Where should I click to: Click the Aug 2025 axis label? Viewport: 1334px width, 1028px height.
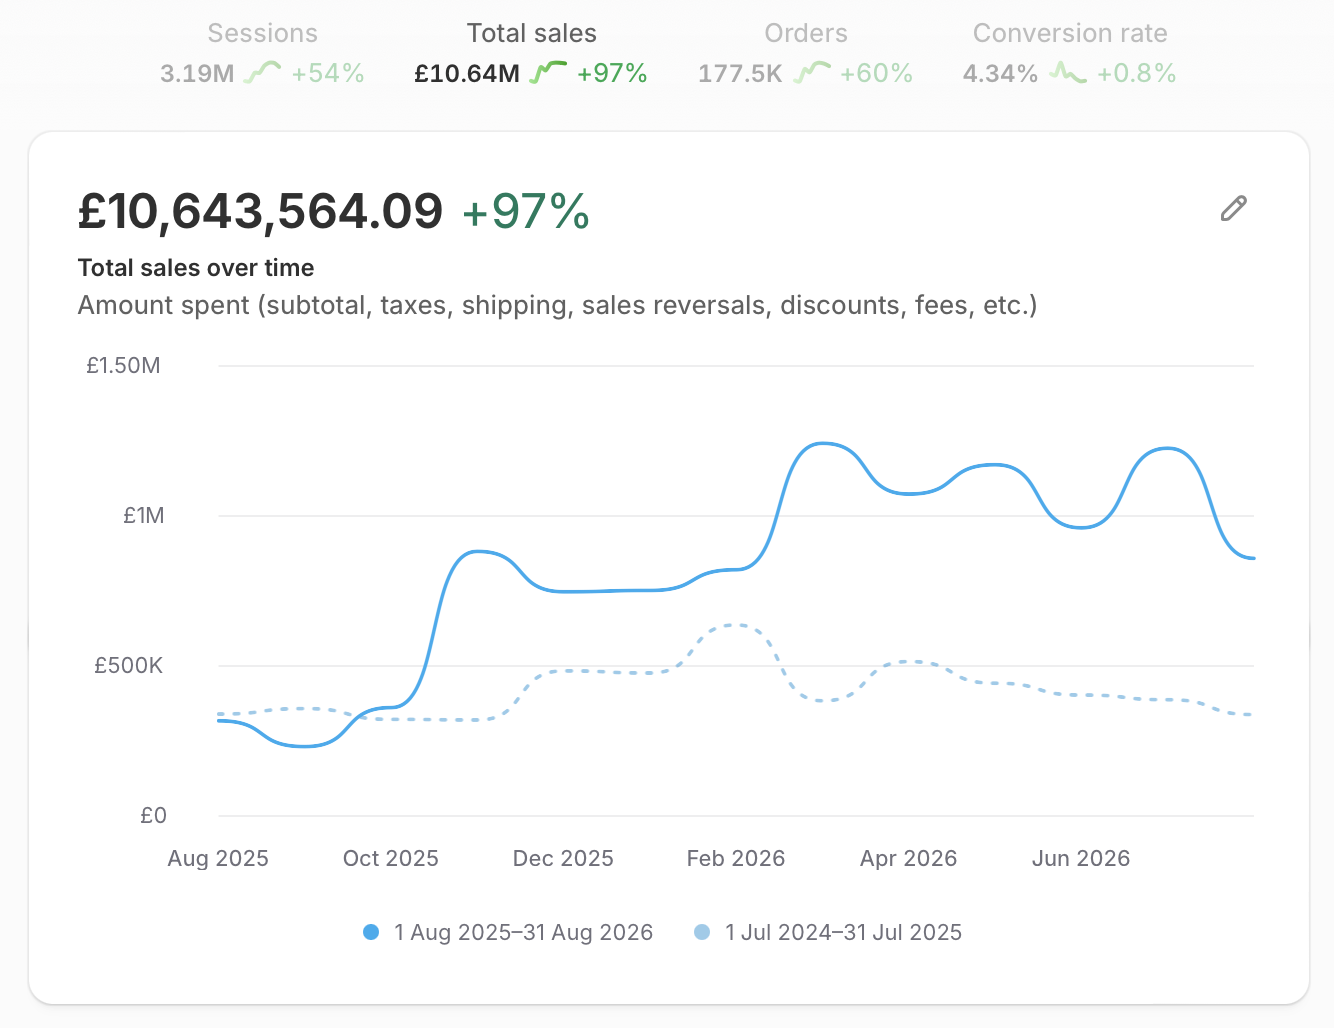tap(218, 858)
